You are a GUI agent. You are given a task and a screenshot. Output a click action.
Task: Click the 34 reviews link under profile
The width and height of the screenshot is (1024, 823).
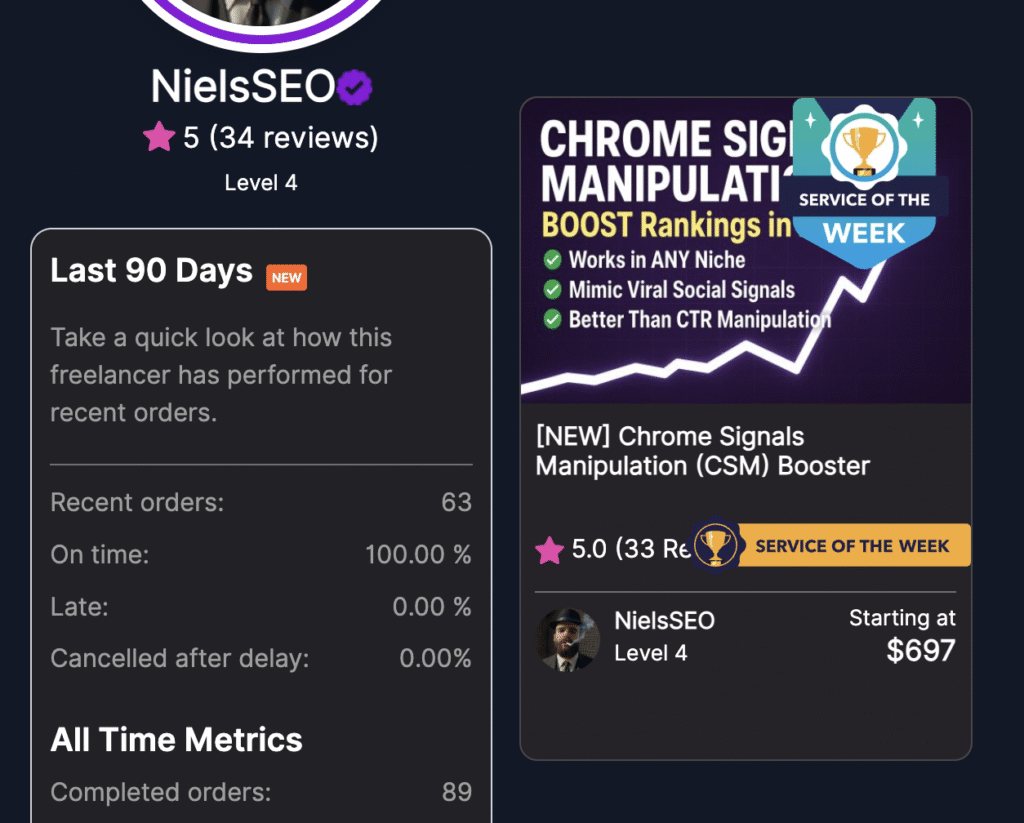click(294, 137)
